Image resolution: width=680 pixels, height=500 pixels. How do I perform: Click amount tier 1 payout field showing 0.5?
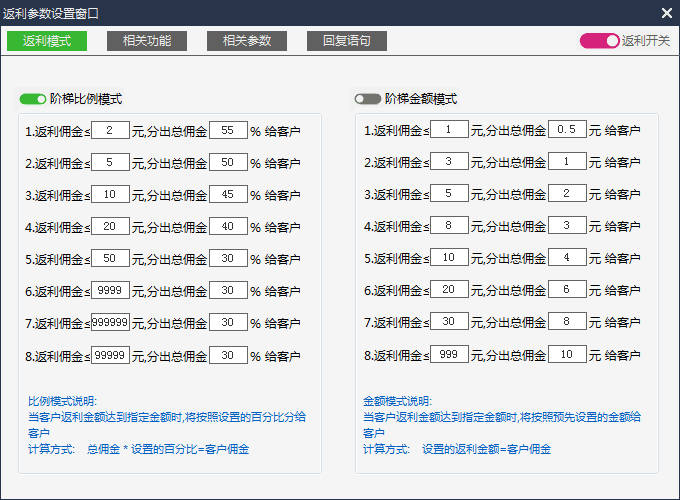click(x=567, y=130)
